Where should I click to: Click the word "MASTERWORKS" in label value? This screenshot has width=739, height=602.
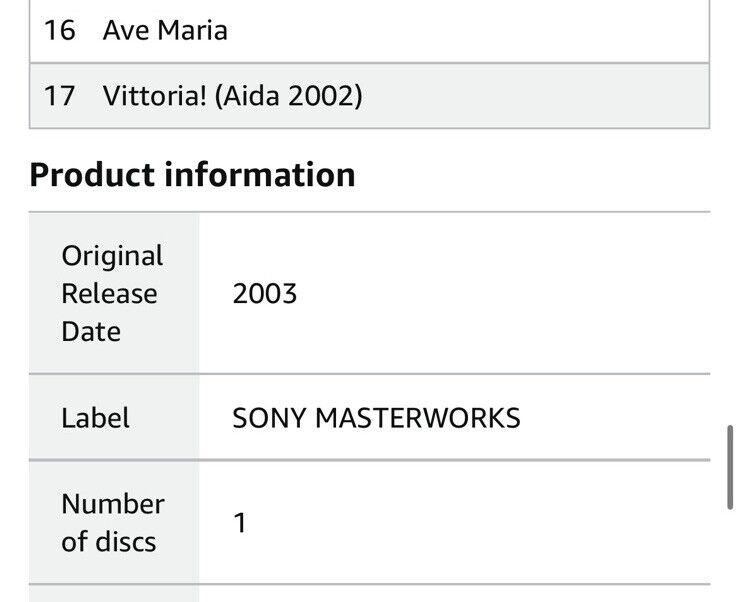pyautogui.click(x=418, y=418)
